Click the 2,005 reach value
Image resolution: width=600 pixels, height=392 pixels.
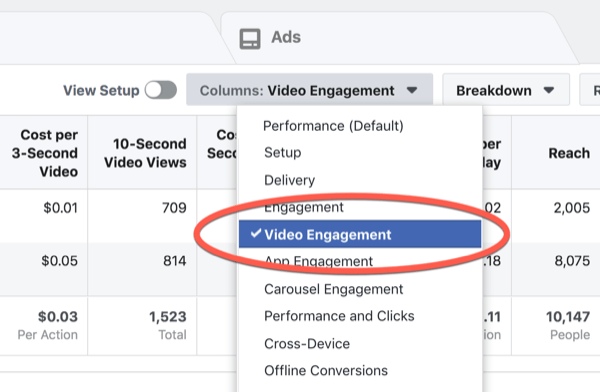point(572,208)
